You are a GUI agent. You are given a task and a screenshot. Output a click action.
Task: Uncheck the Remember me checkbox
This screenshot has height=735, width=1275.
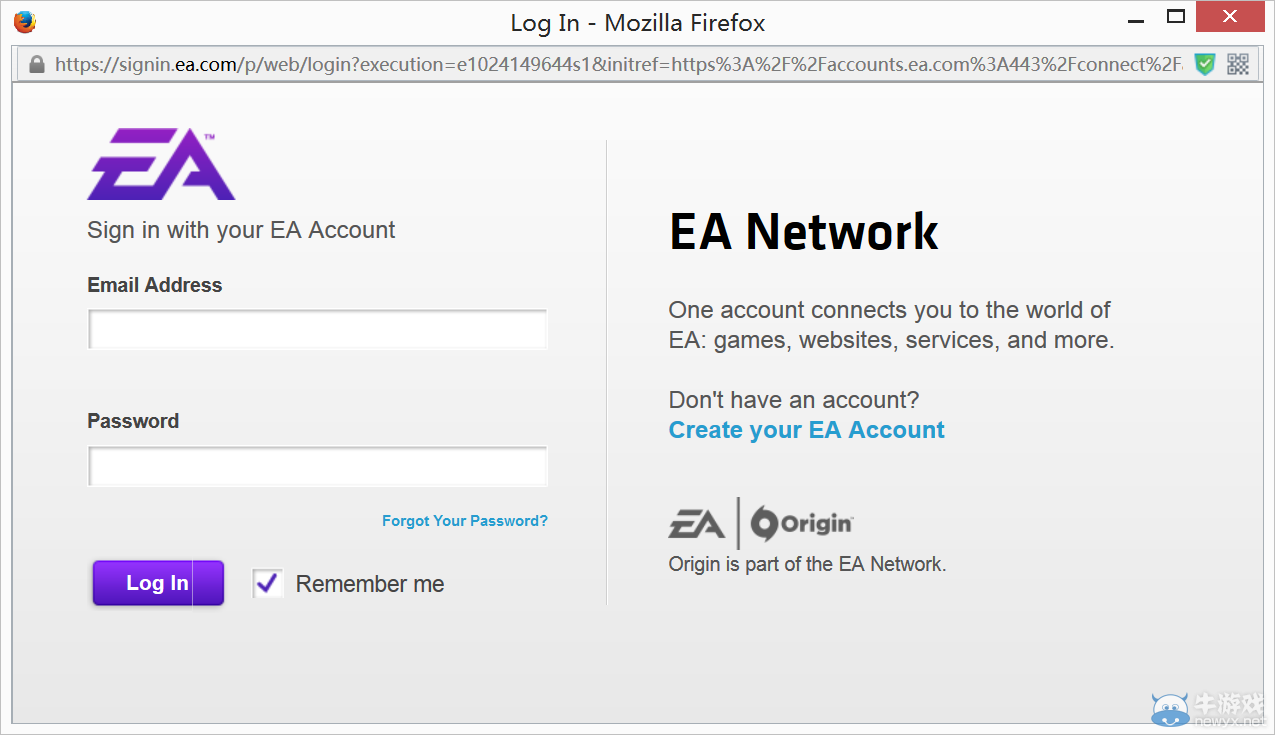pyautogui.click(x=267, y=584)
